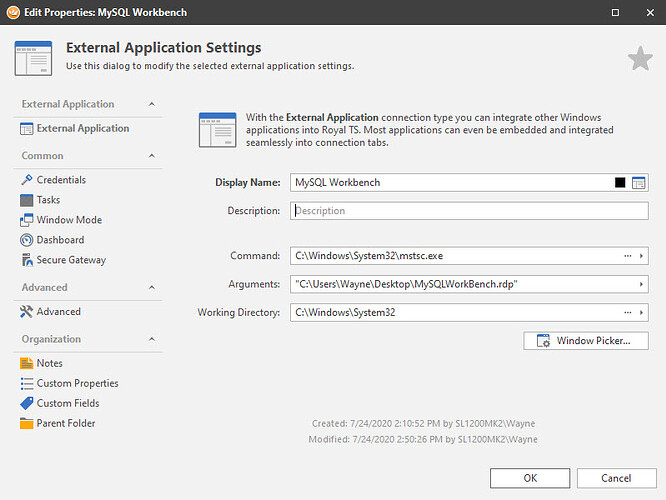
Task: Collapse the Common section
Action: [x=151, y=156]
